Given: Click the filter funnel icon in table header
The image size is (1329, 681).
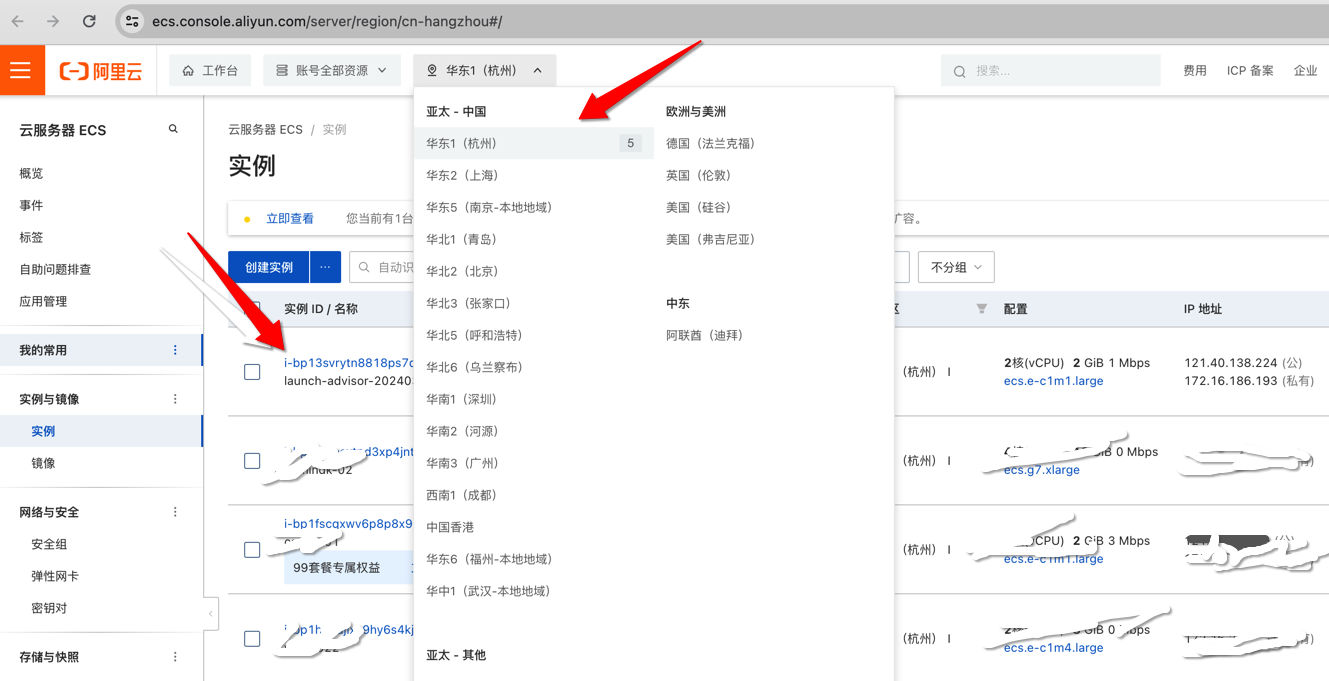Looking at the screenshot, I should click(981, 308).
